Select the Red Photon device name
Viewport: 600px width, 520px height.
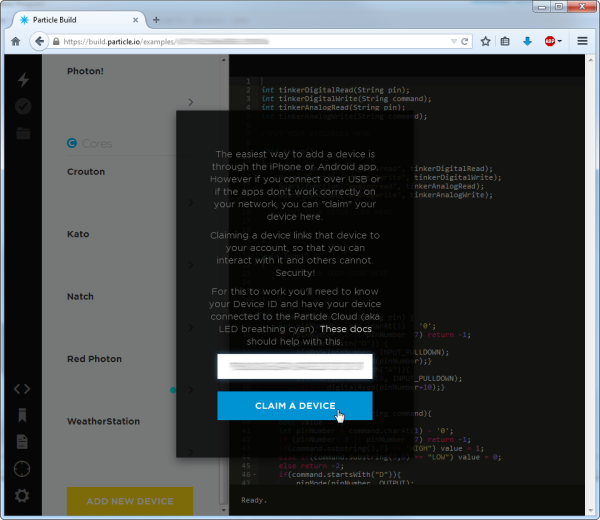pos(95,359)
